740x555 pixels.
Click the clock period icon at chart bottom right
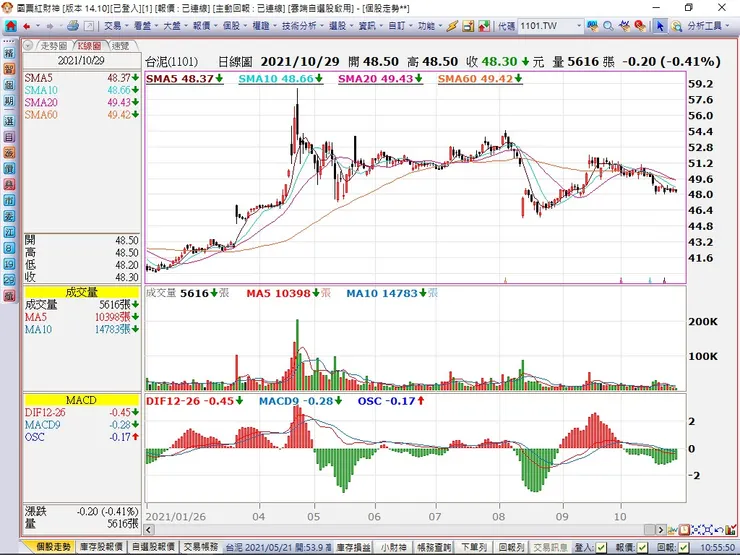(684, 530)
